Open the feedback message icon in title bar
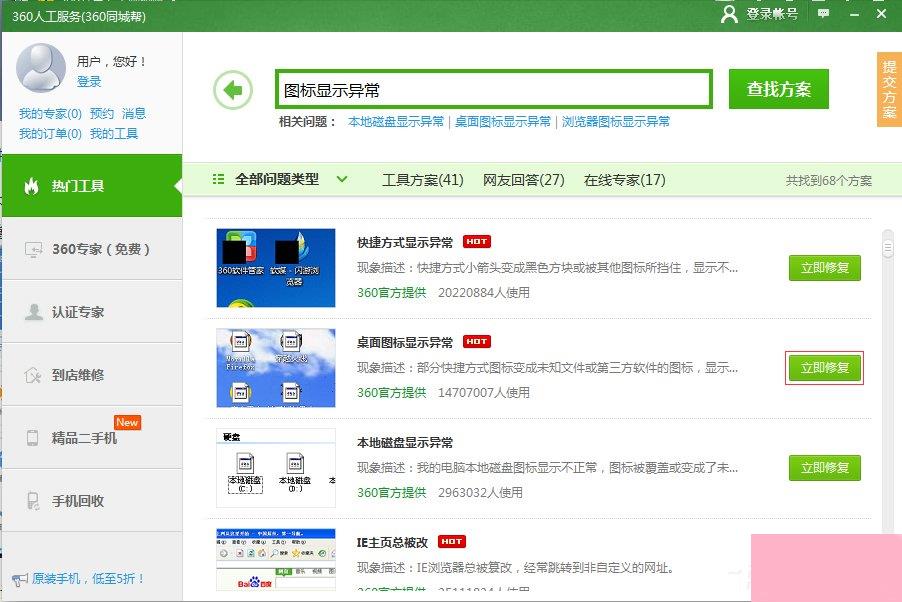 824,13
